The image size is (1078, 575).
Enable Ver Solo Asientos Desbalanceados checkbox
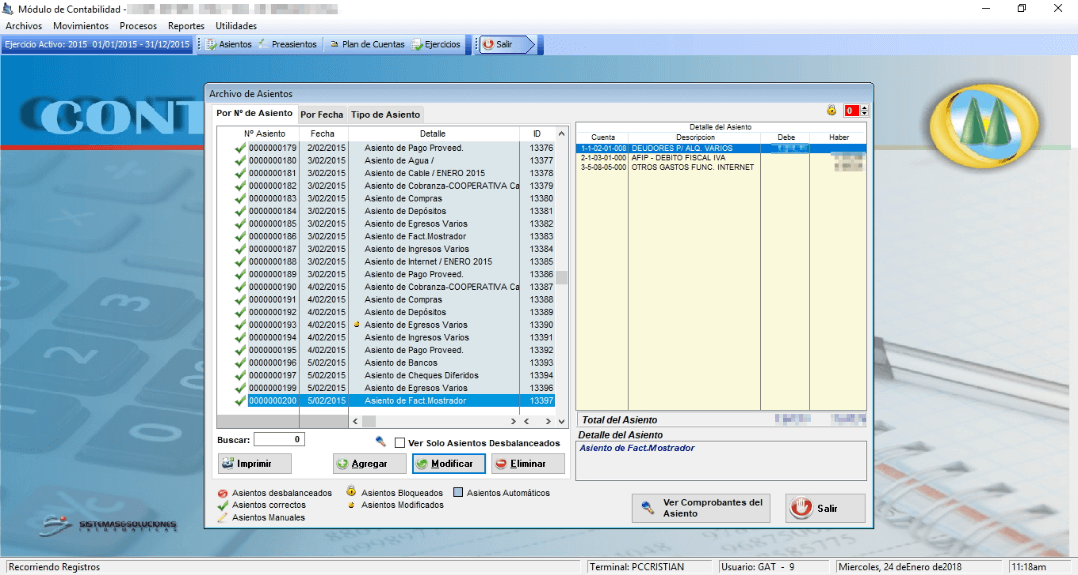point(399,443)
